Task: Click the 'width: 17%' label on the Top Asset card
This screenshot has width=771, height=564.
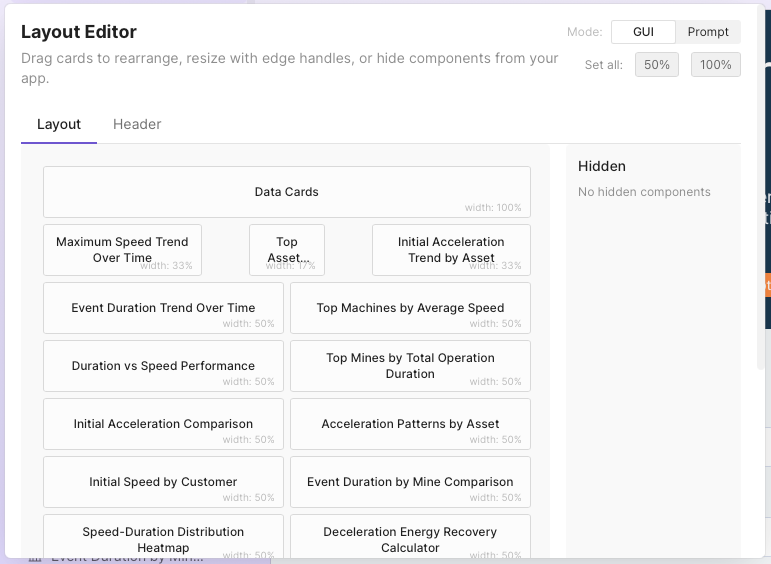Action: 291,266
